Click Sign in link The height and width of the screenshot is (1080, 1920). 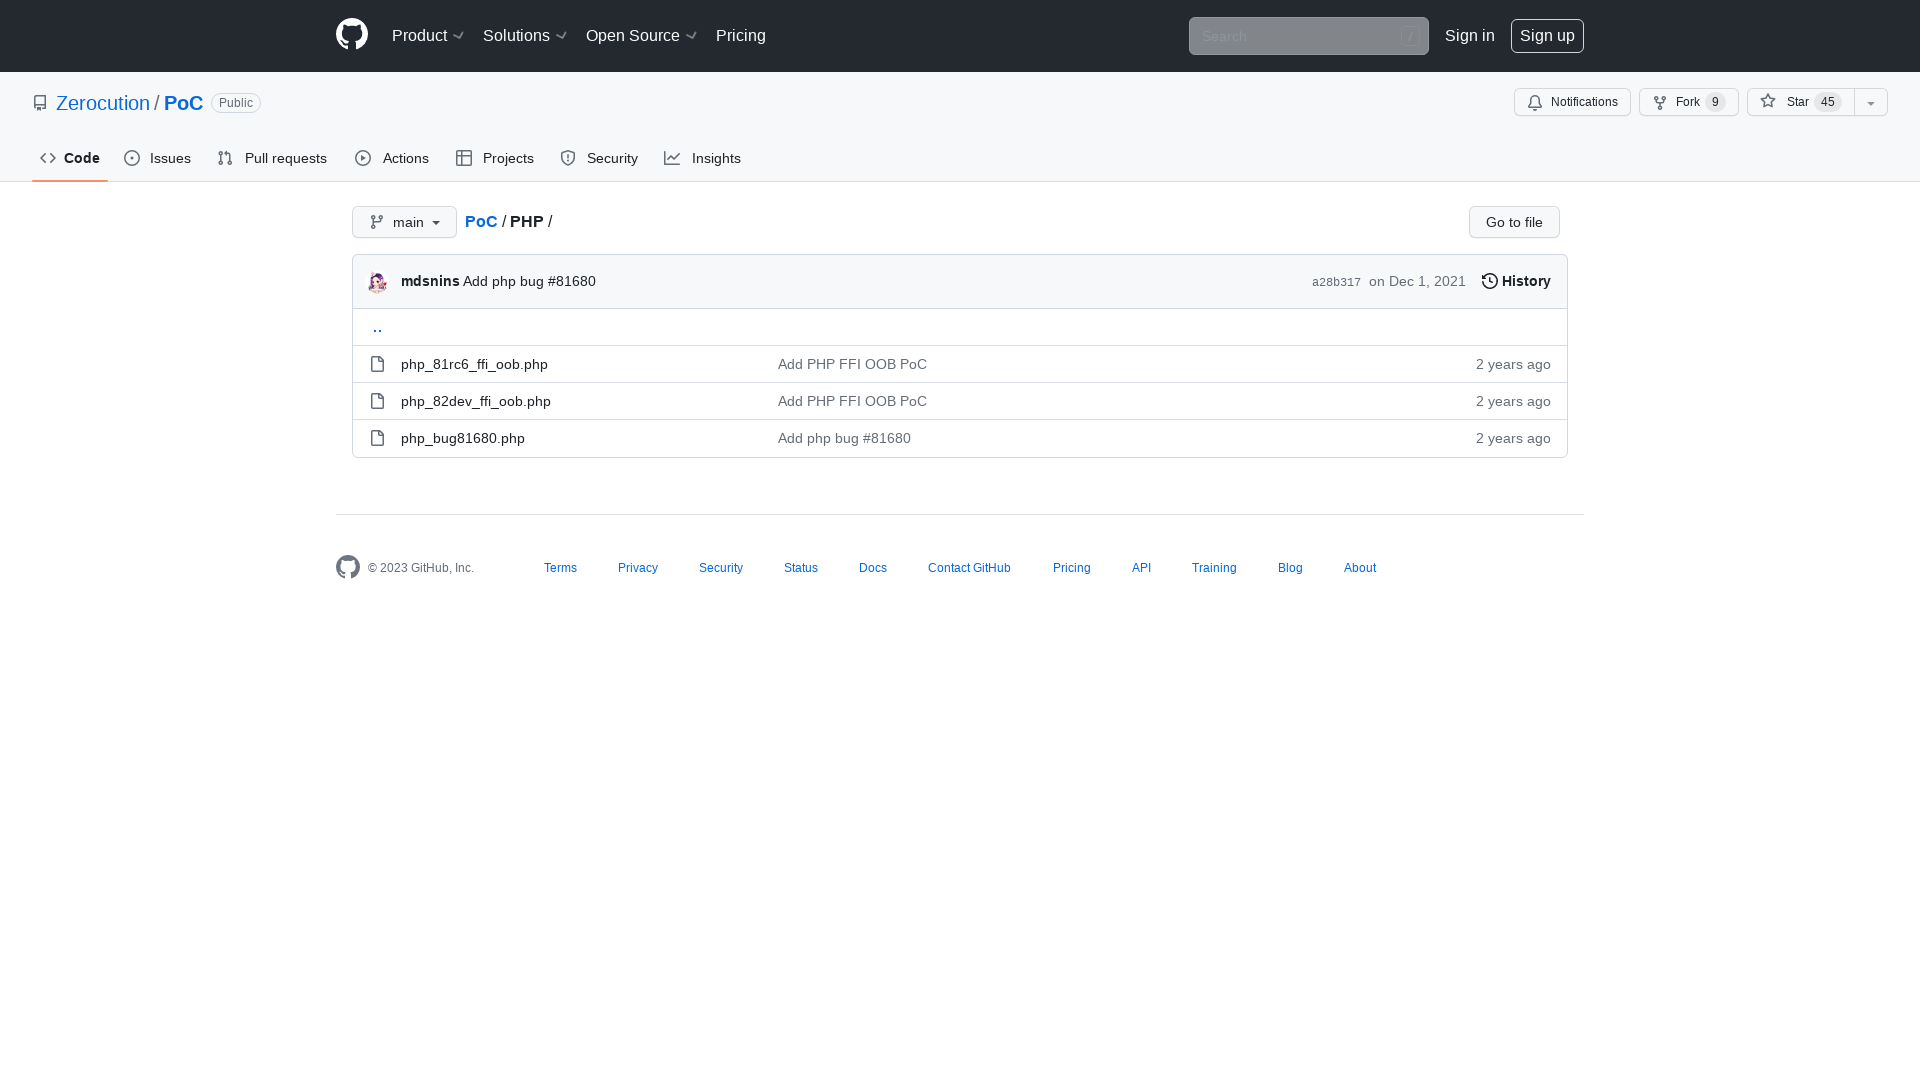coord(1469,36)
